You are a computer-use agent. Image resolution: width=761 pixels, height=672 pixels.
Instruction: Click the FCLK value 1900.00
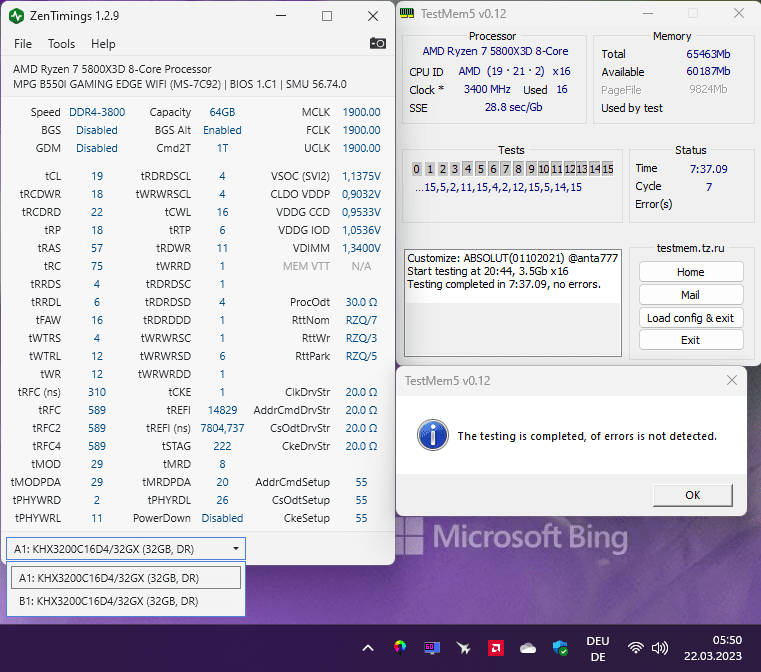pyautogui.click(x=361, y=130)
